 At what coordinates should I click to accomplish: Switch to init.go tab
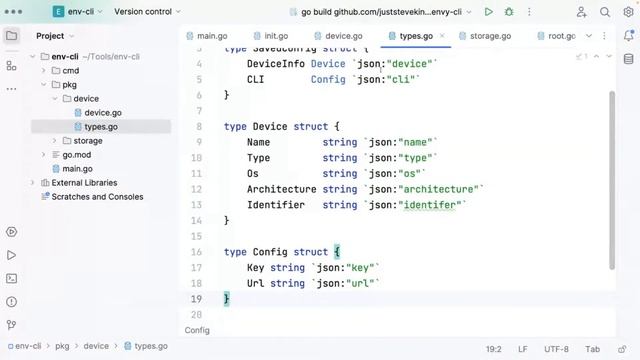[271, 36]
